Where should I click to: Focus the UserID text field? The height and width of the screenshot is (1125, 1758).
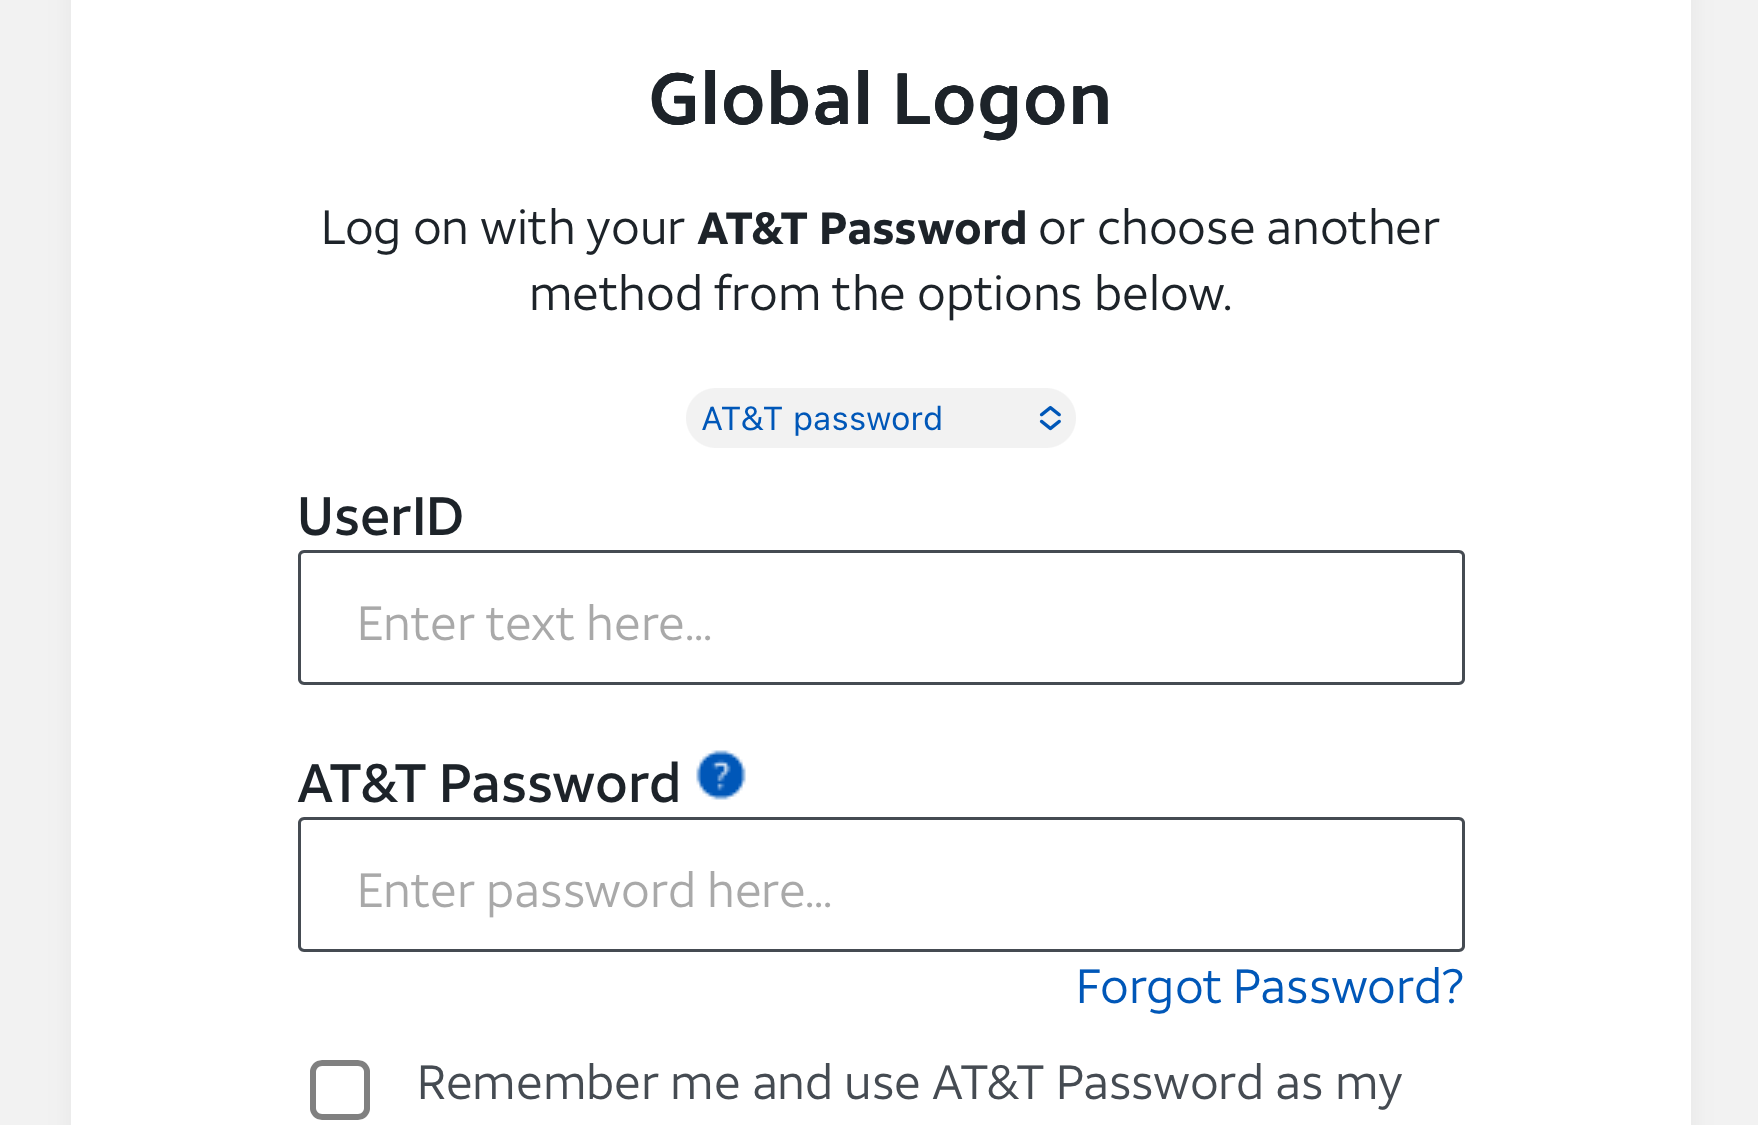[x=880, y=617]
